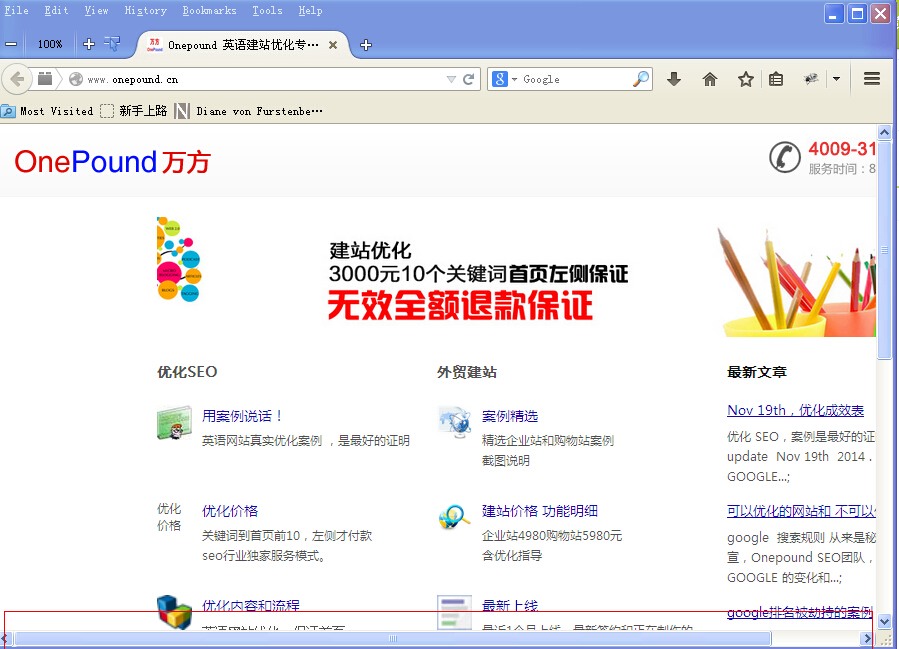The image size is (899, 649).
Task: Click the horizontal scrollbar left arrow
Action: point(4,638)
